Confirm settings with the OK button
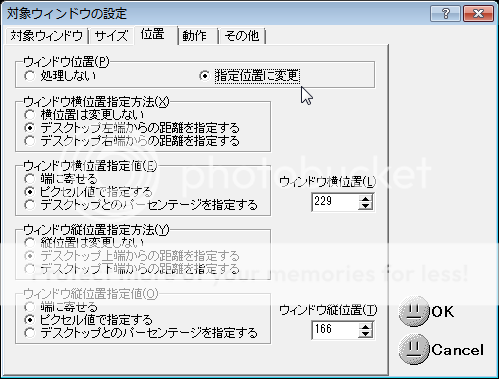The image size is (499, 379). tap(427, 312)
